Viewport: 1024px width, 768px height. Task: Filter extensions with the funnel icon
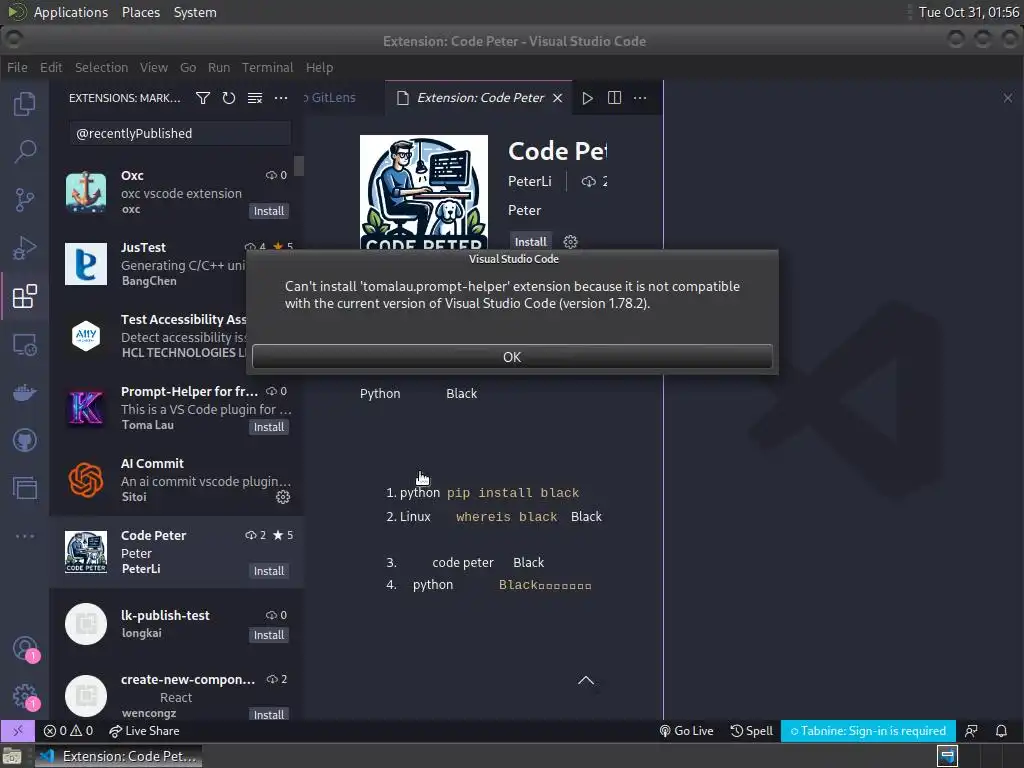[x=202, y=98]
